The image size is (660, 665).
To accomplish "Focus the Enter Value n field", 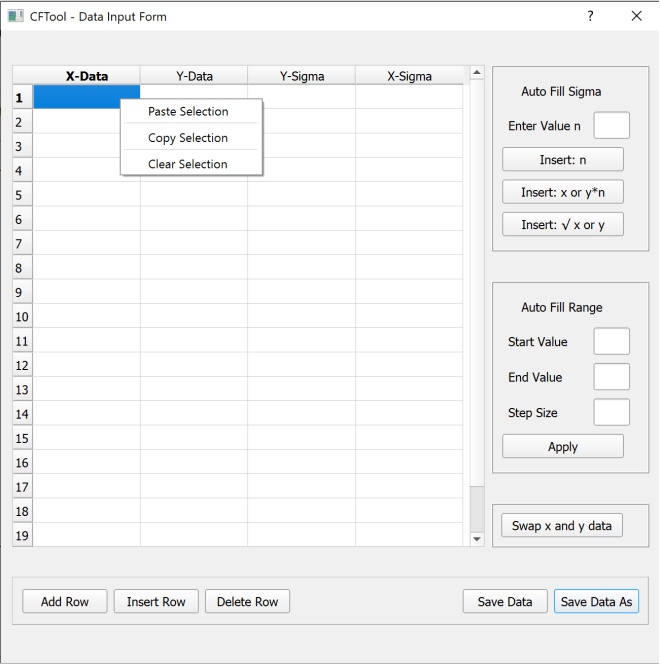I will click(611, 126).
